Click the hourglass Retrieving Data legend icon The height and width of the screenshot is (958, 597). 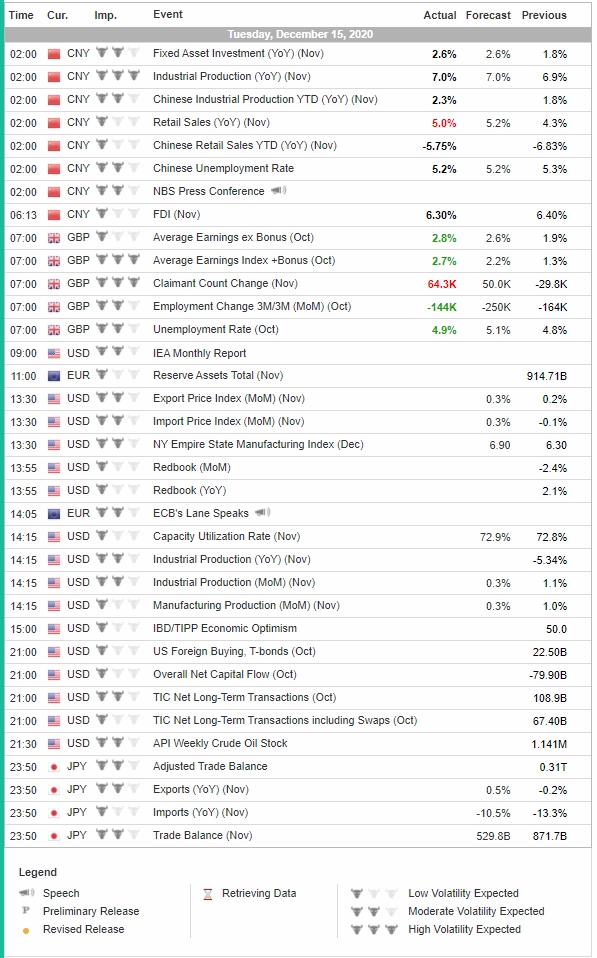pos(208,894)
